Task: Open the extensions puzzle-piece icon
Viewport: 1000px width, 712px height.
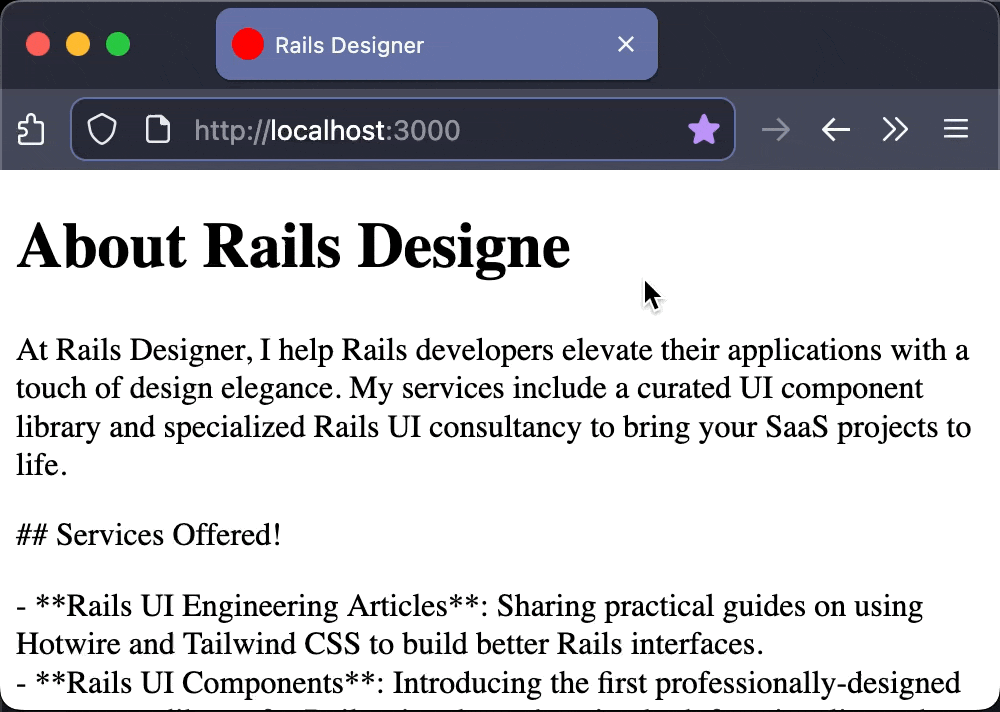Action: pyautogui.click(x=31, y=130)
